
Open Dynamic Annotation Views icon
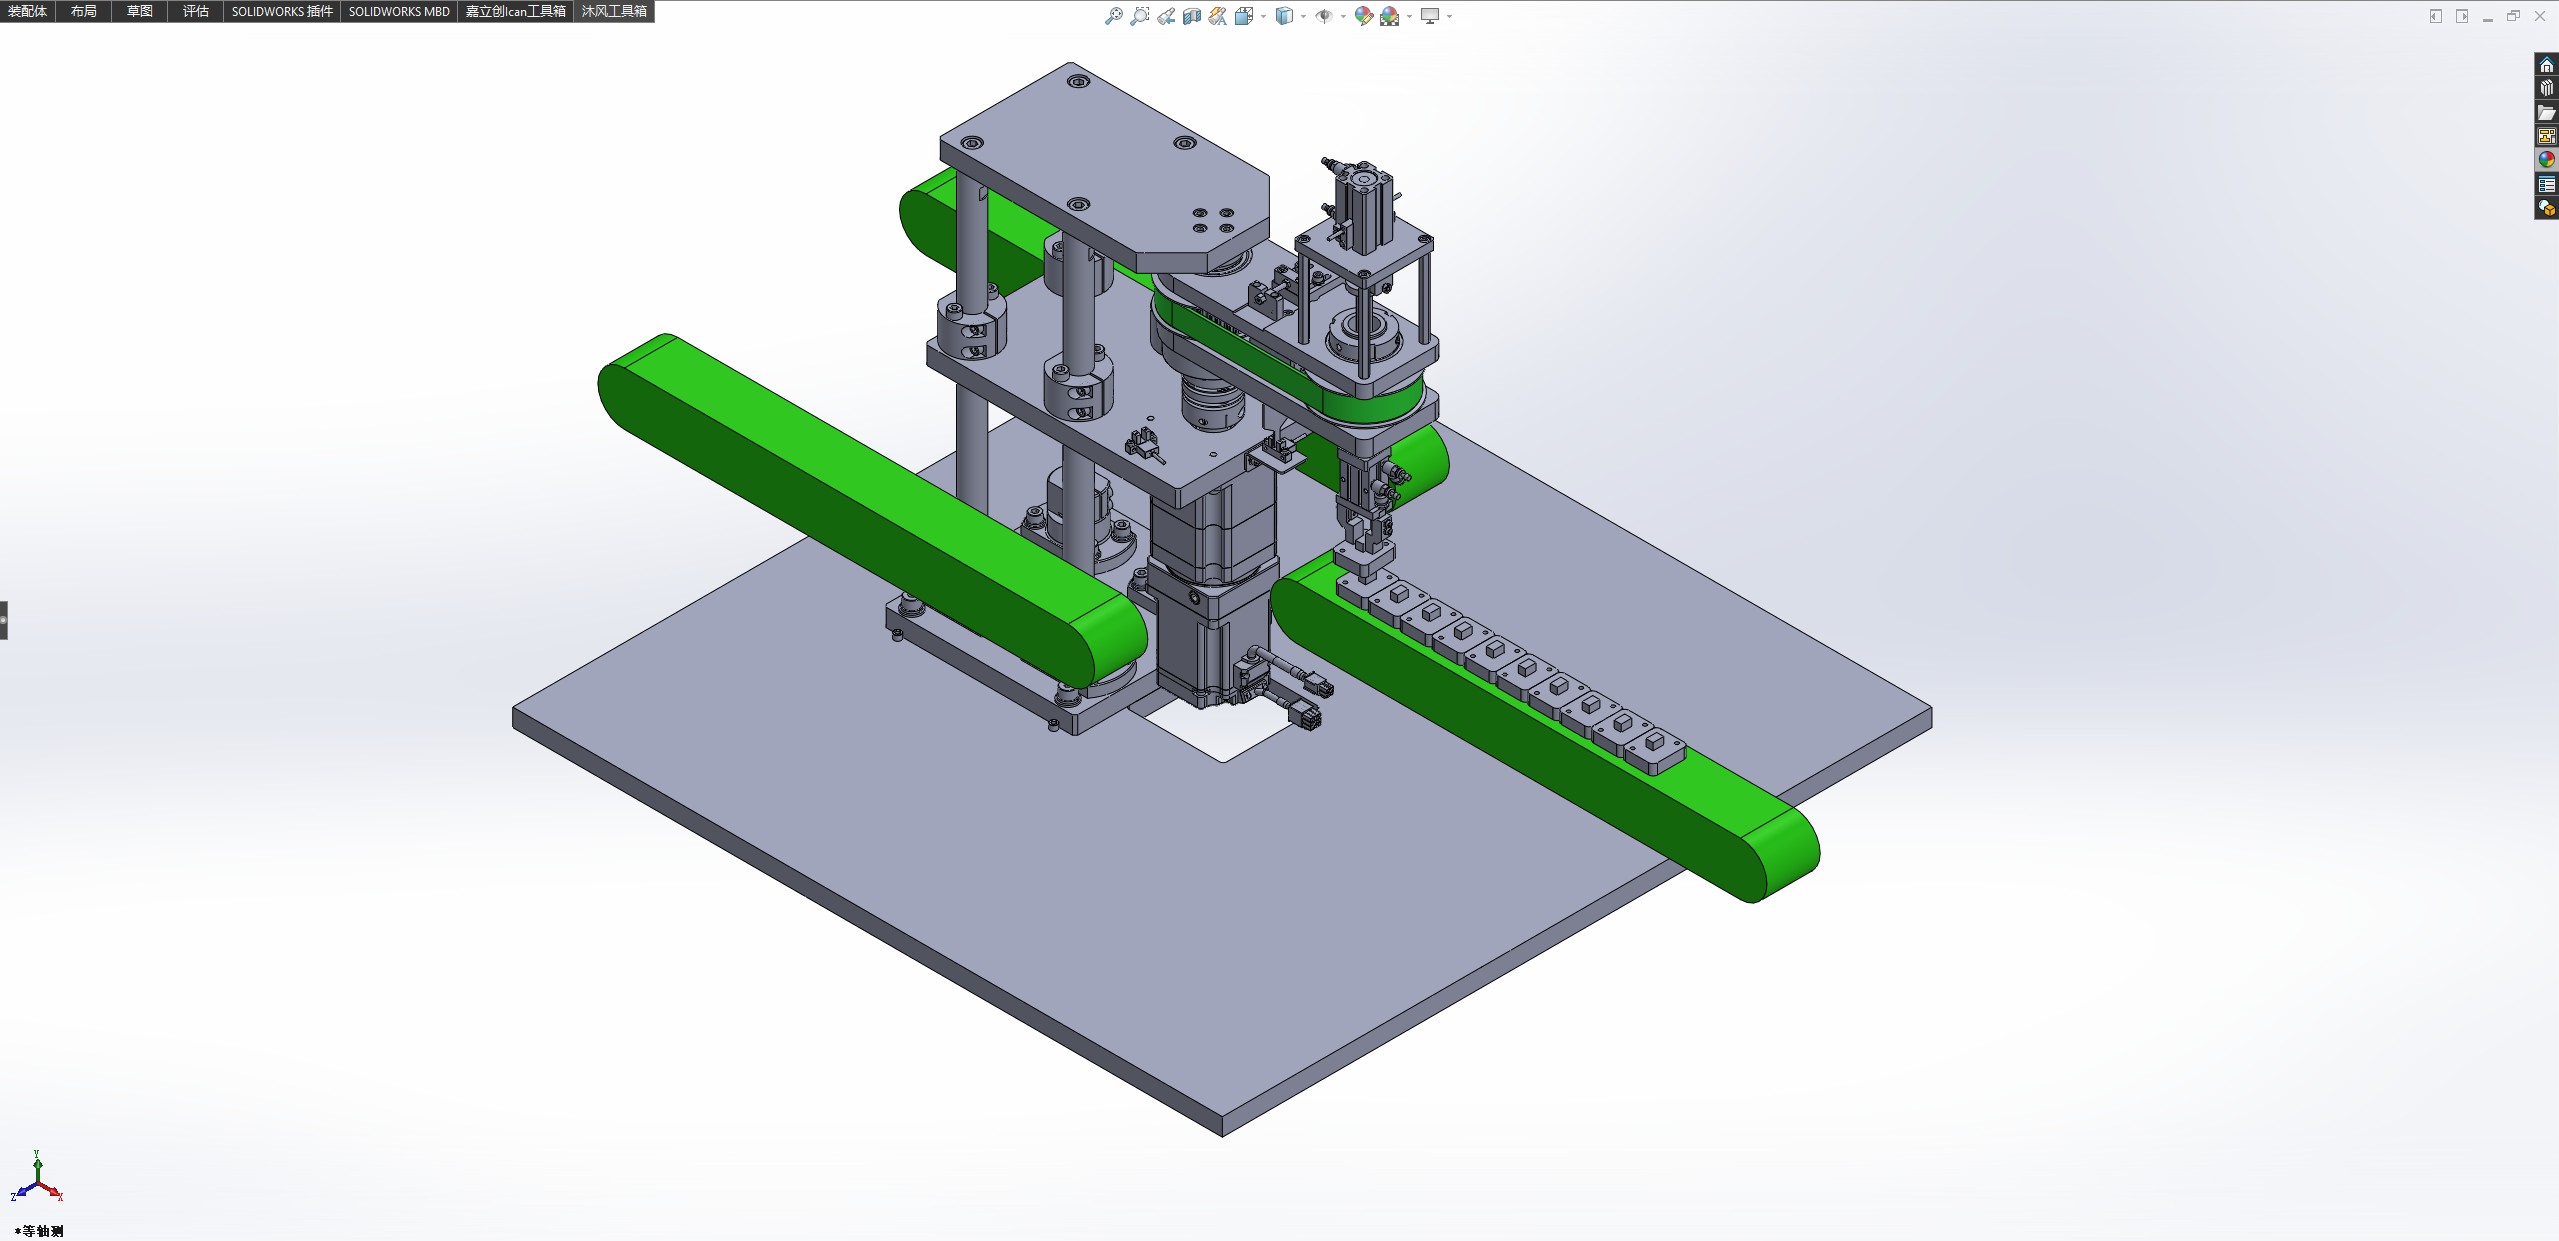1217,16
